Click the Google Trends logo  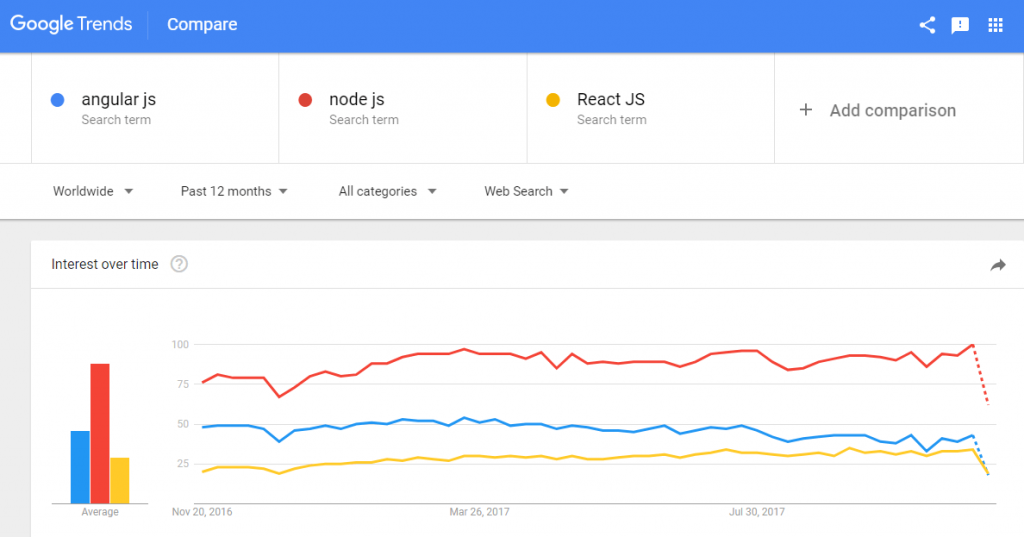point(71,25)
